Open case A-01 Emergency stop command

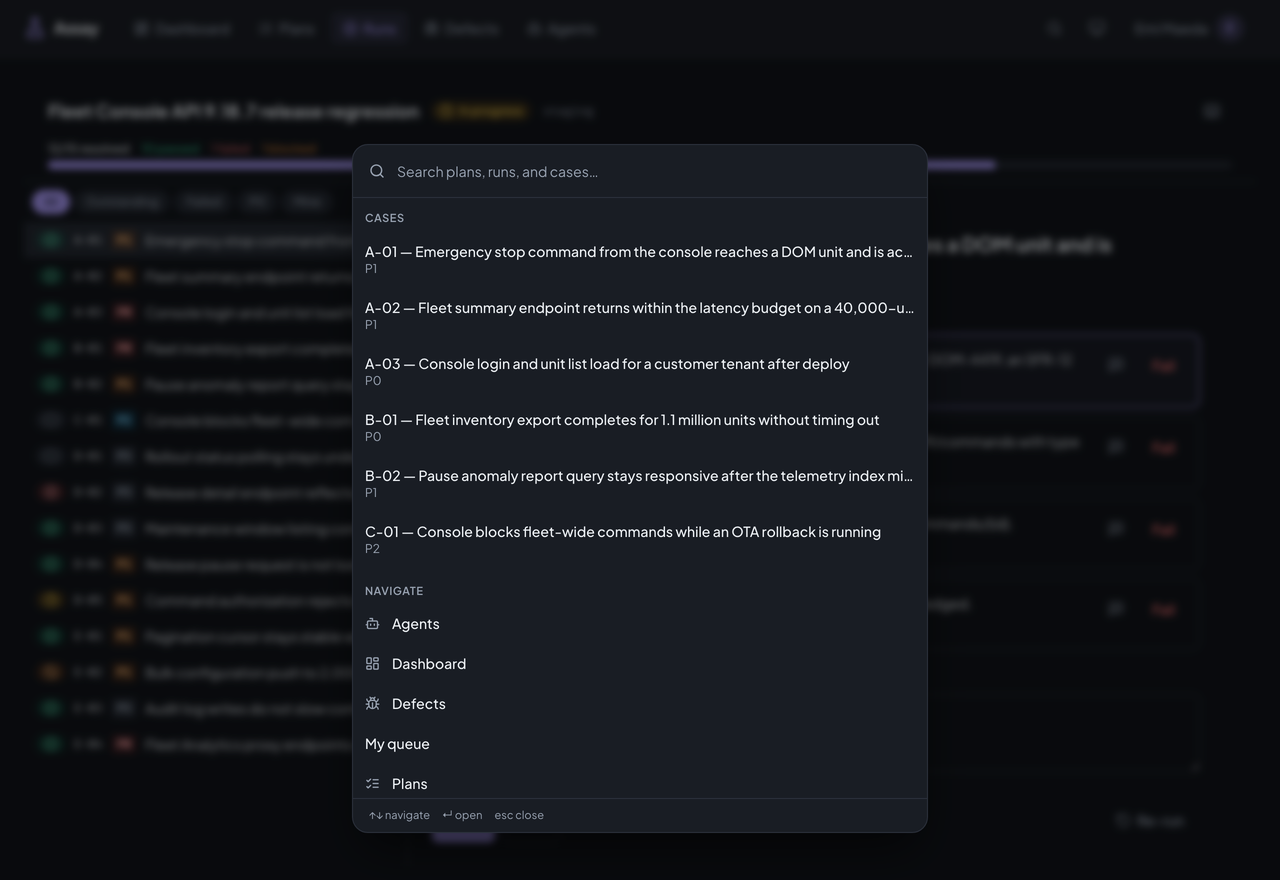click(x=640, y=259)
